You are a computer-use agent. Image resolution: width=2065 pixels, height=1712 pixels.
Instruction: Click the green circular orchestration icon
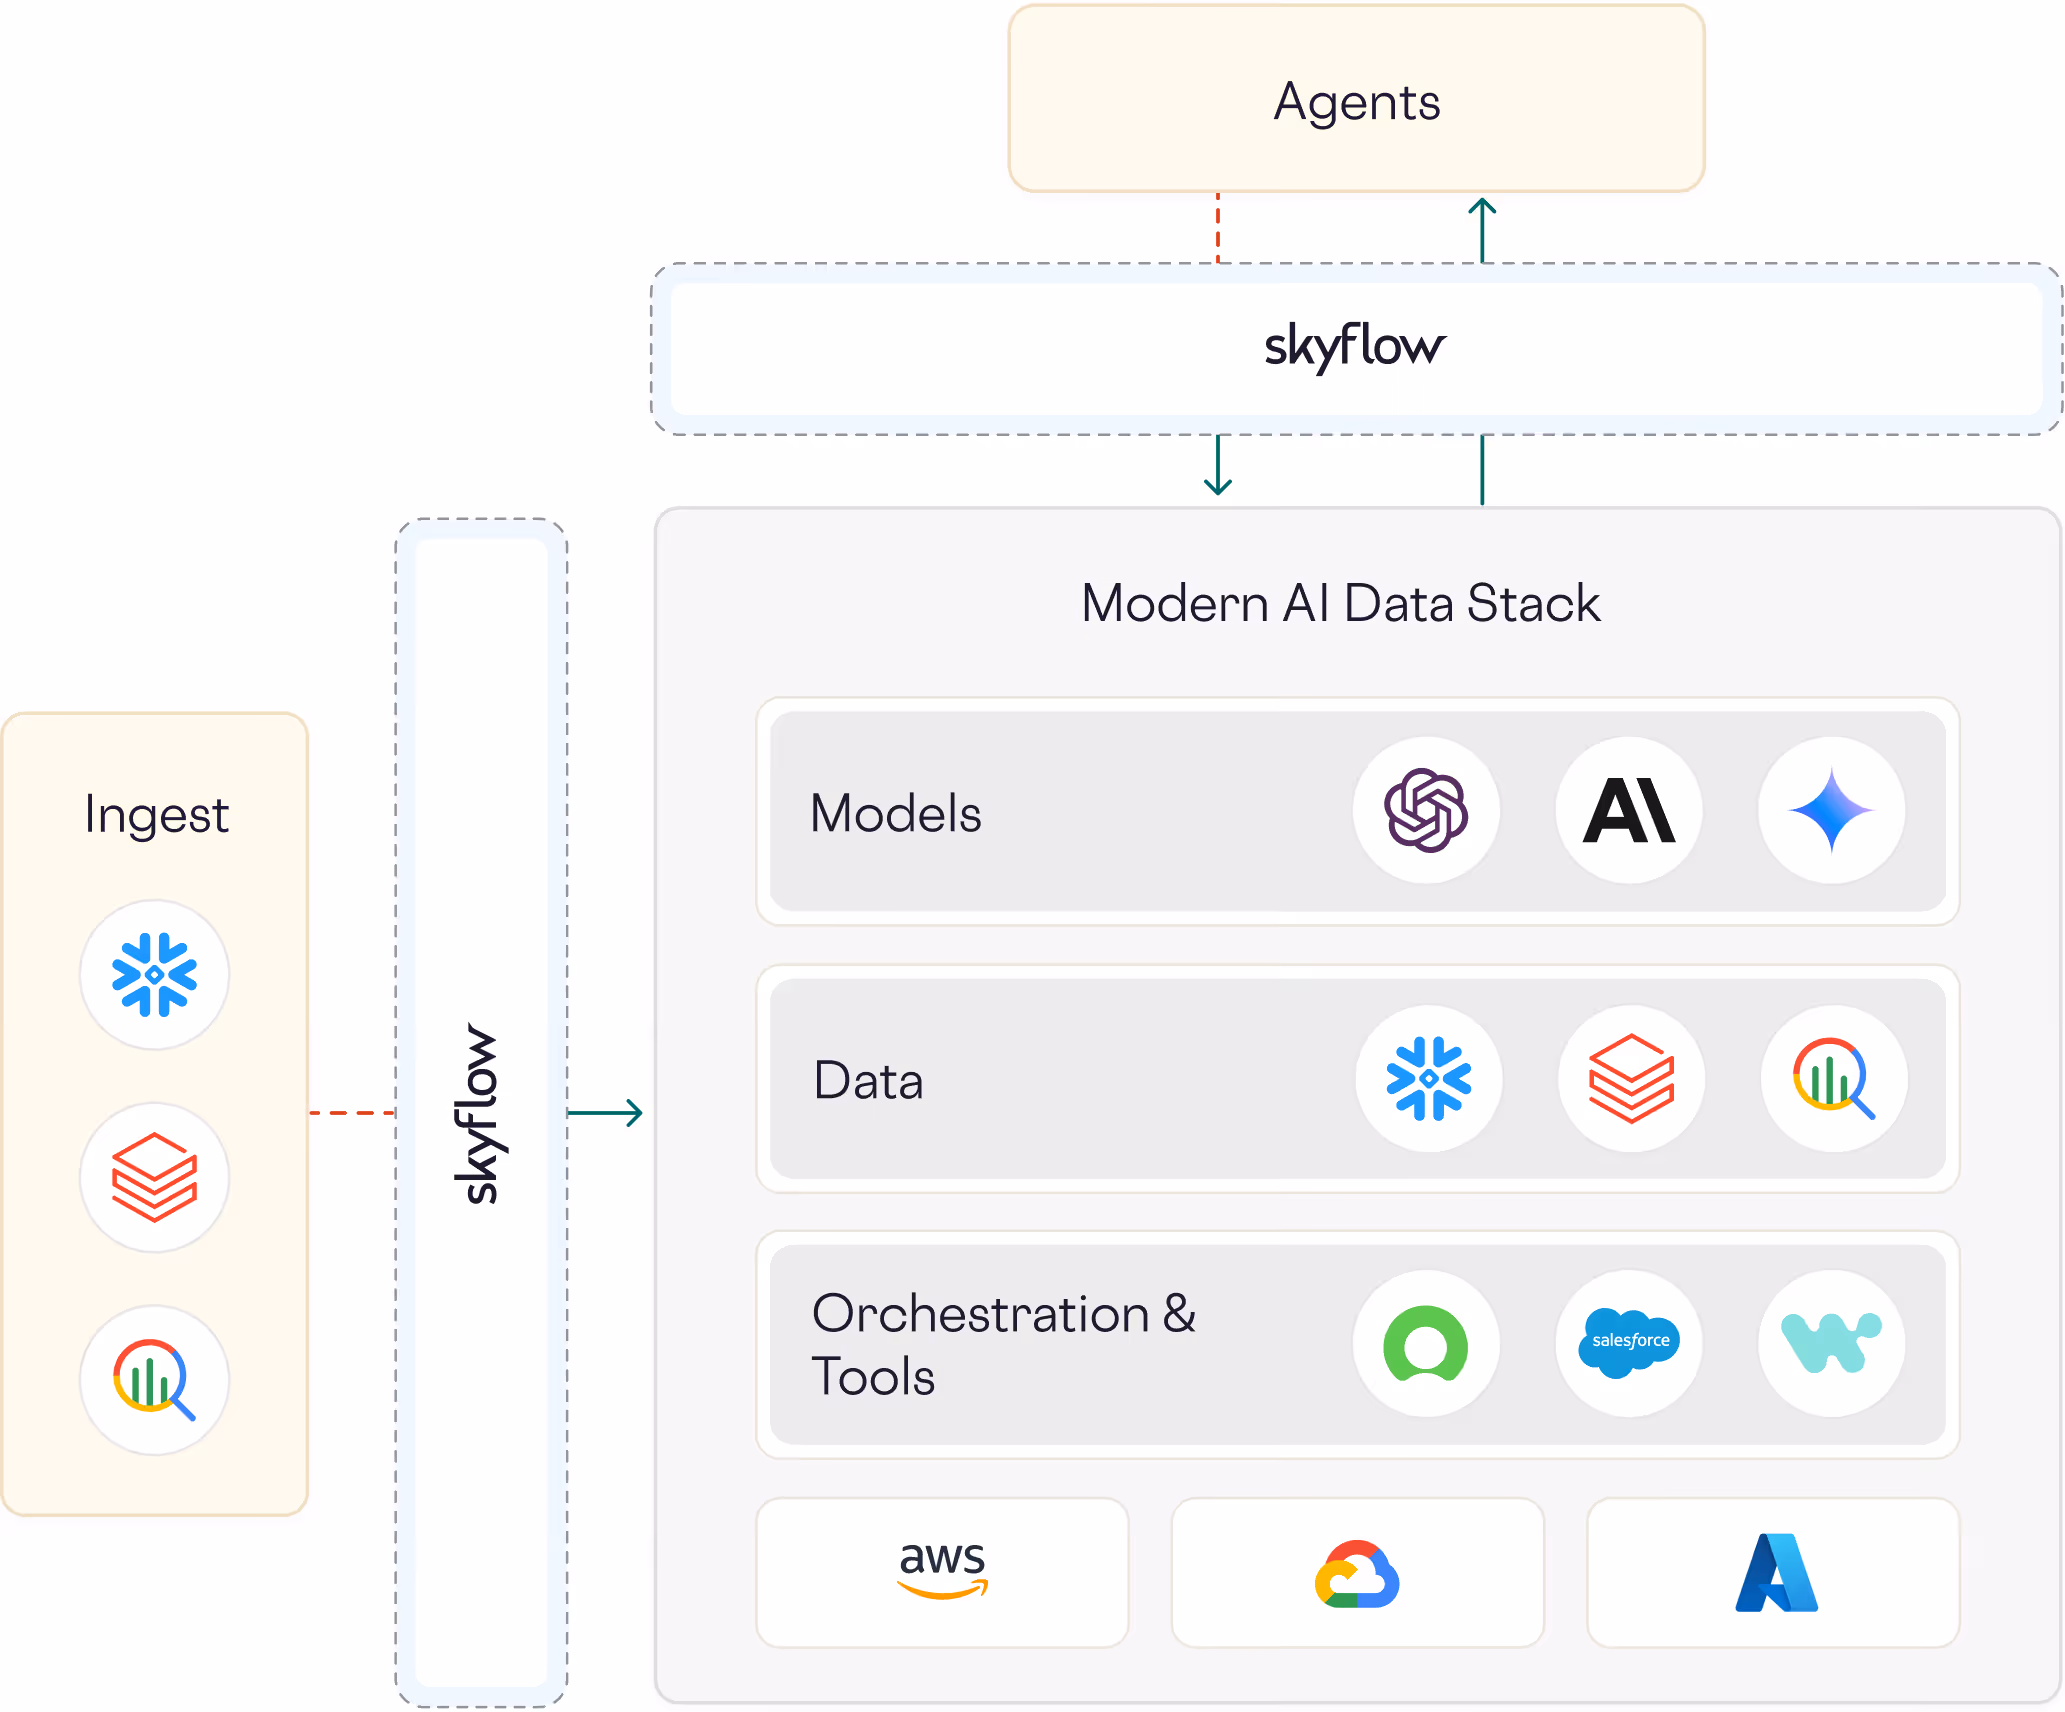click(x=1426, y=1342)
